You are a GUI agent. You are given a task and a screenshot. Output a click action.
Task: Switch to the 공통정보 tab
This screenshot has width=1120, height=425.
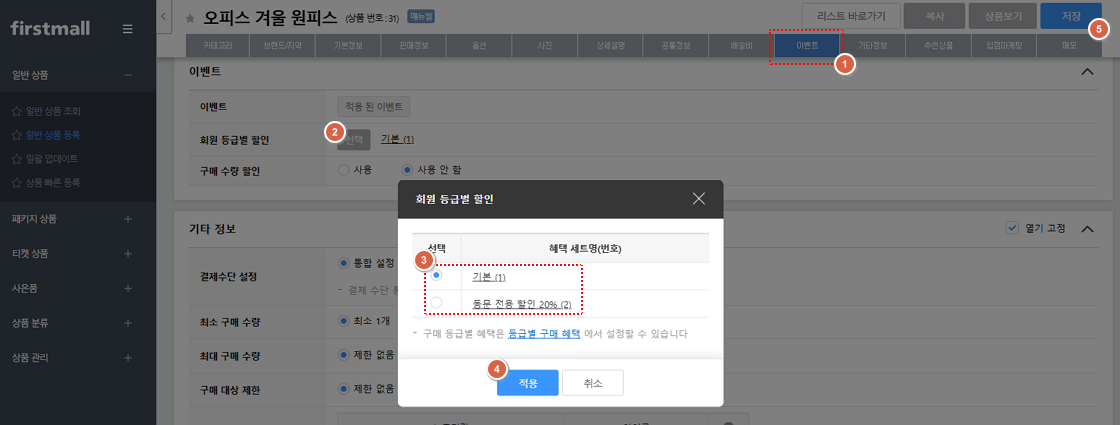676,45
